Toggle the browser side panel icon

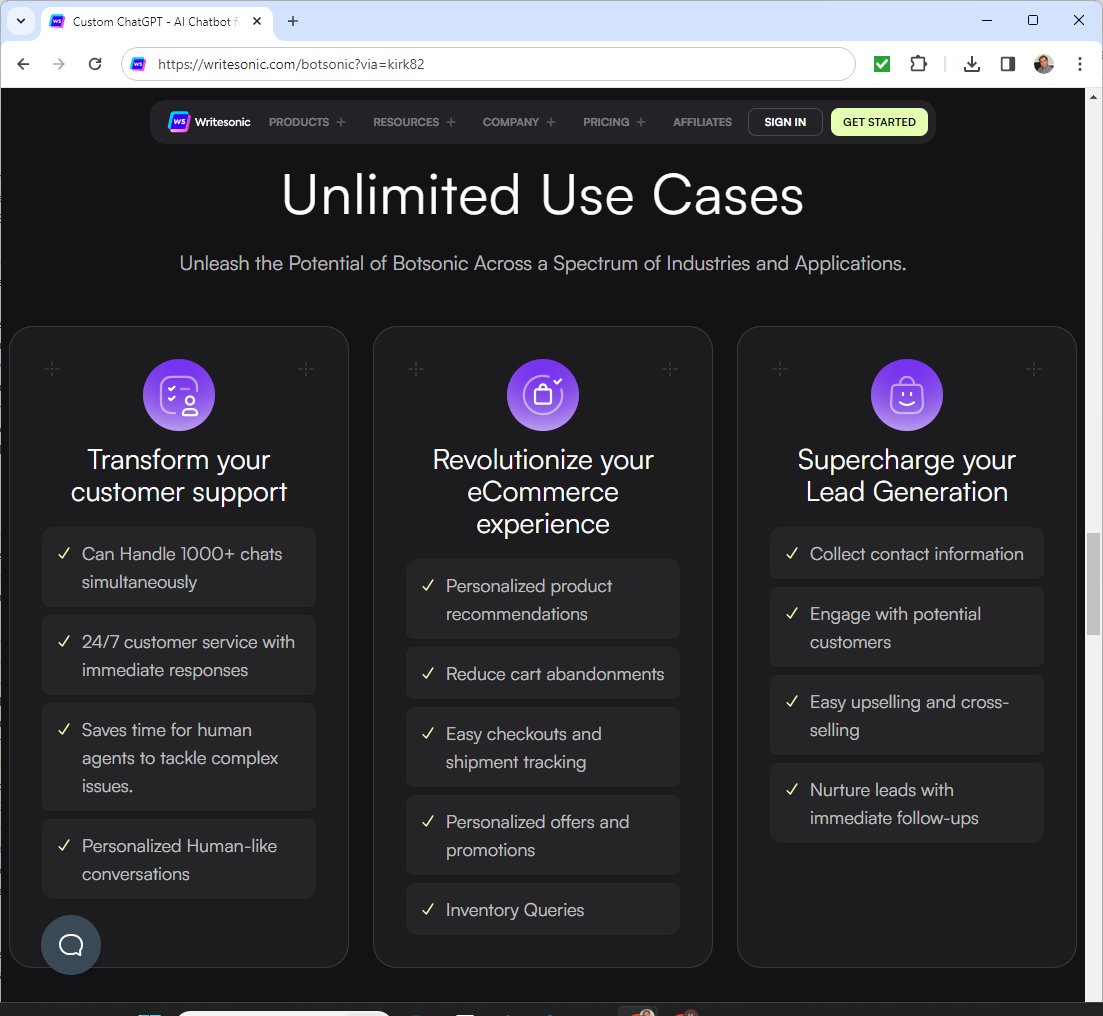[x=1007, y=64]
